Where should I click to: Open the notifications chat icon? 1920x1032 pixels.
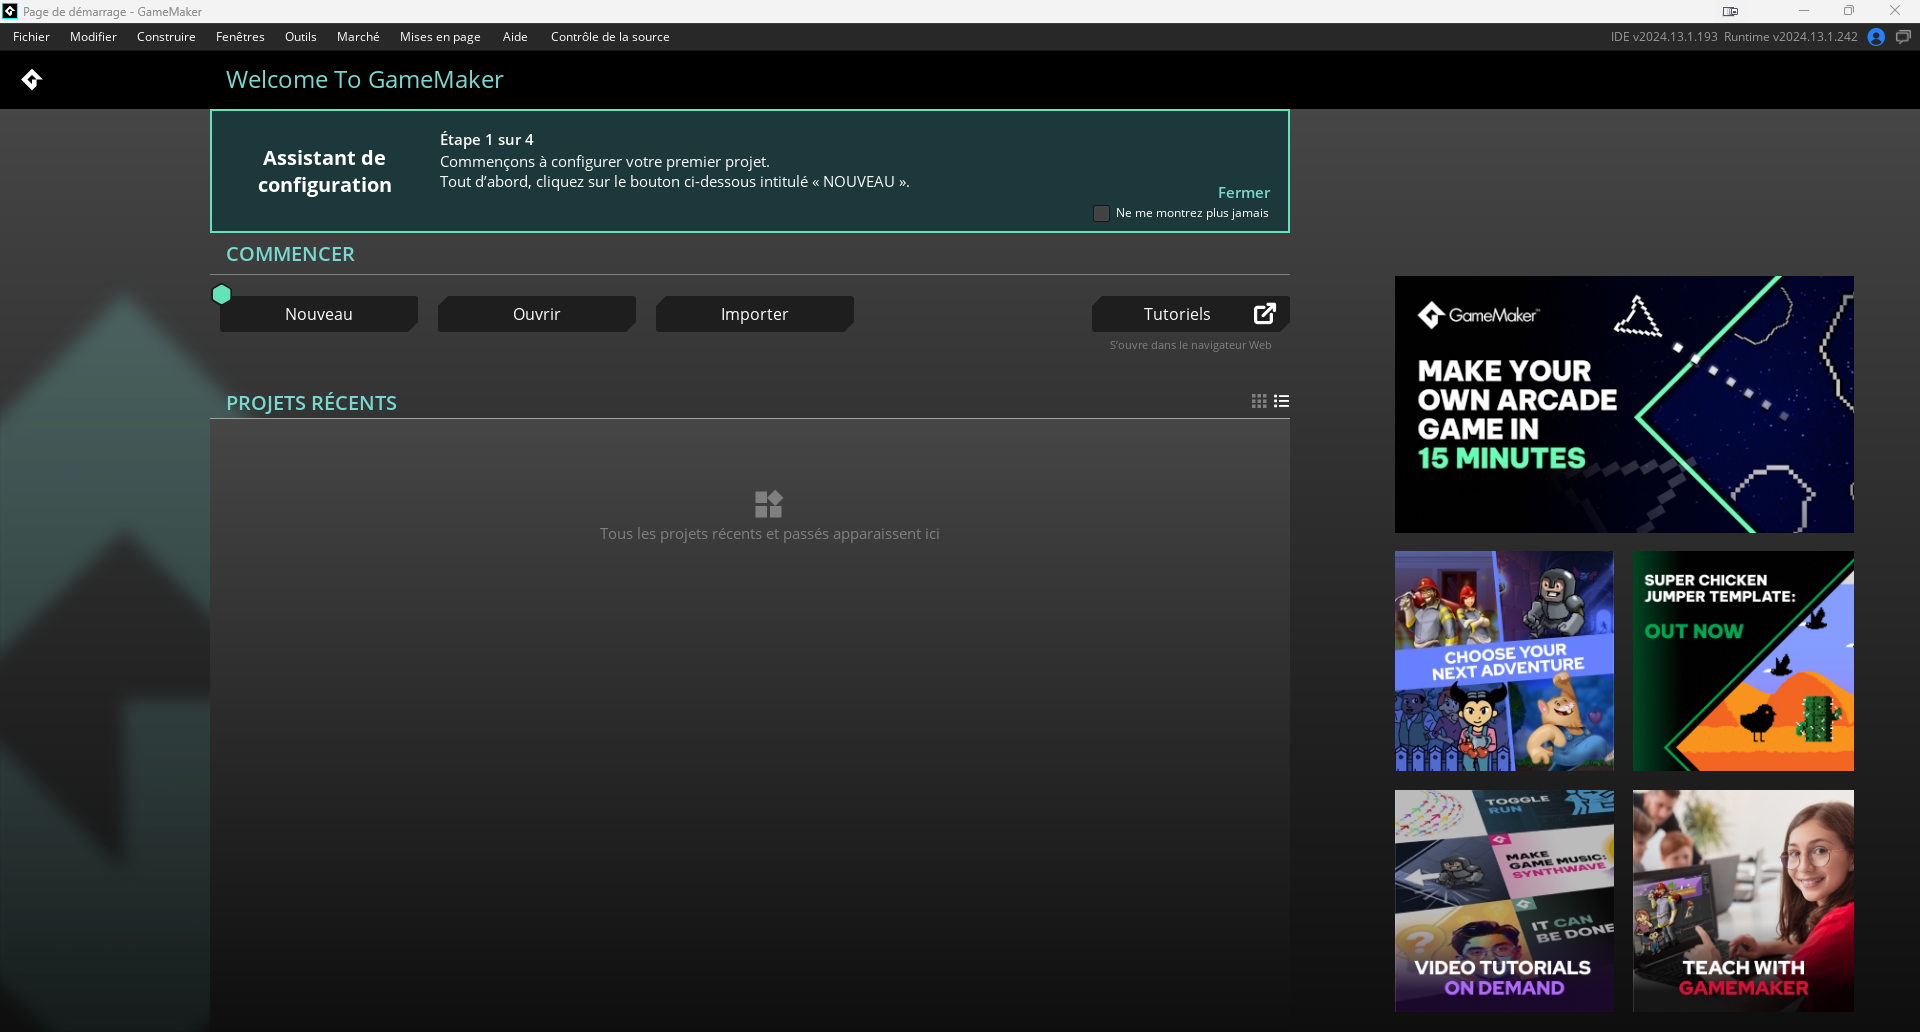(x=1903, y=37)
